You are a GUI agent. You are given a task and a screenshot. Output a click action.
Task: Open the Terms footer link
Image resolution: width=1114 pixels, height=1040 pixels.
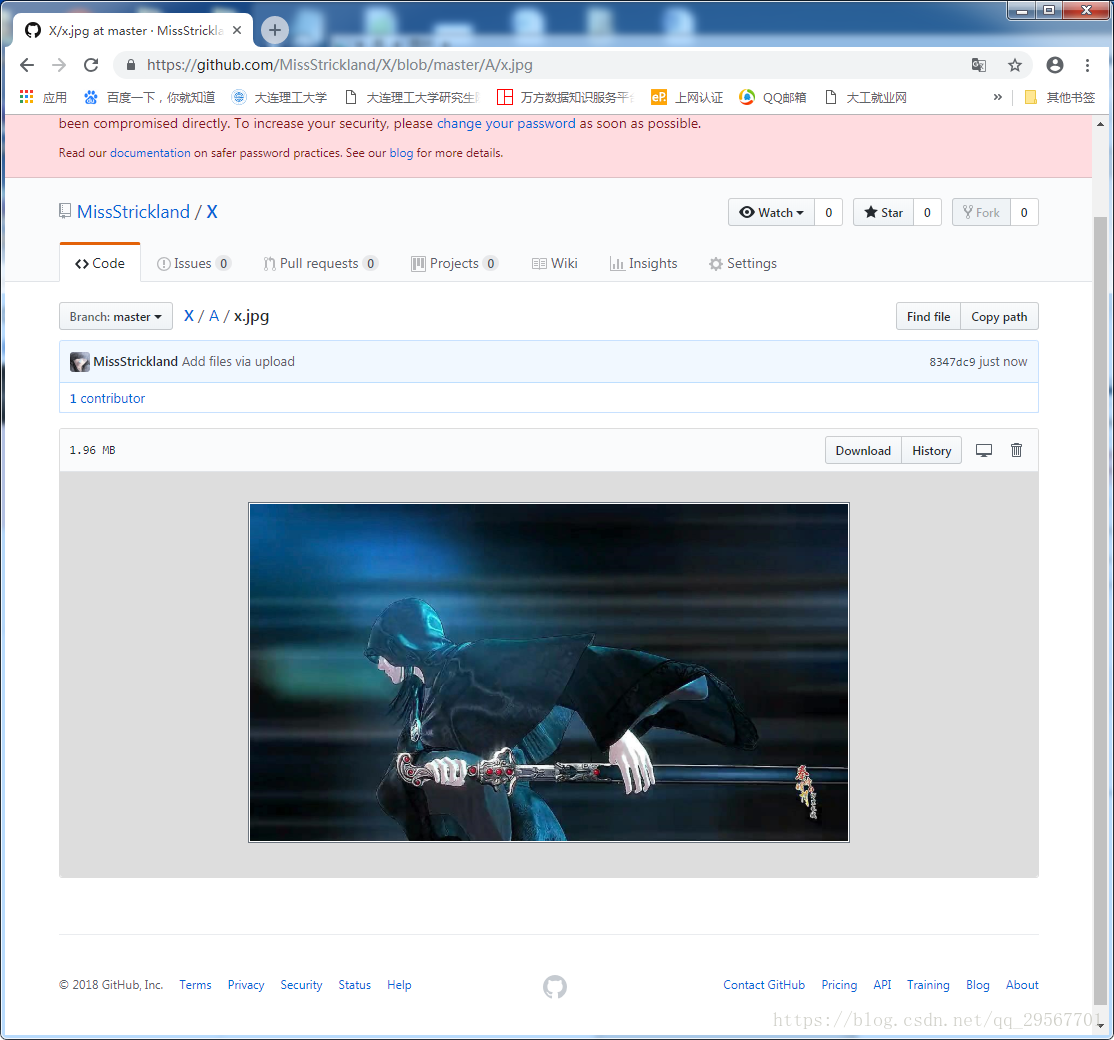195,985
